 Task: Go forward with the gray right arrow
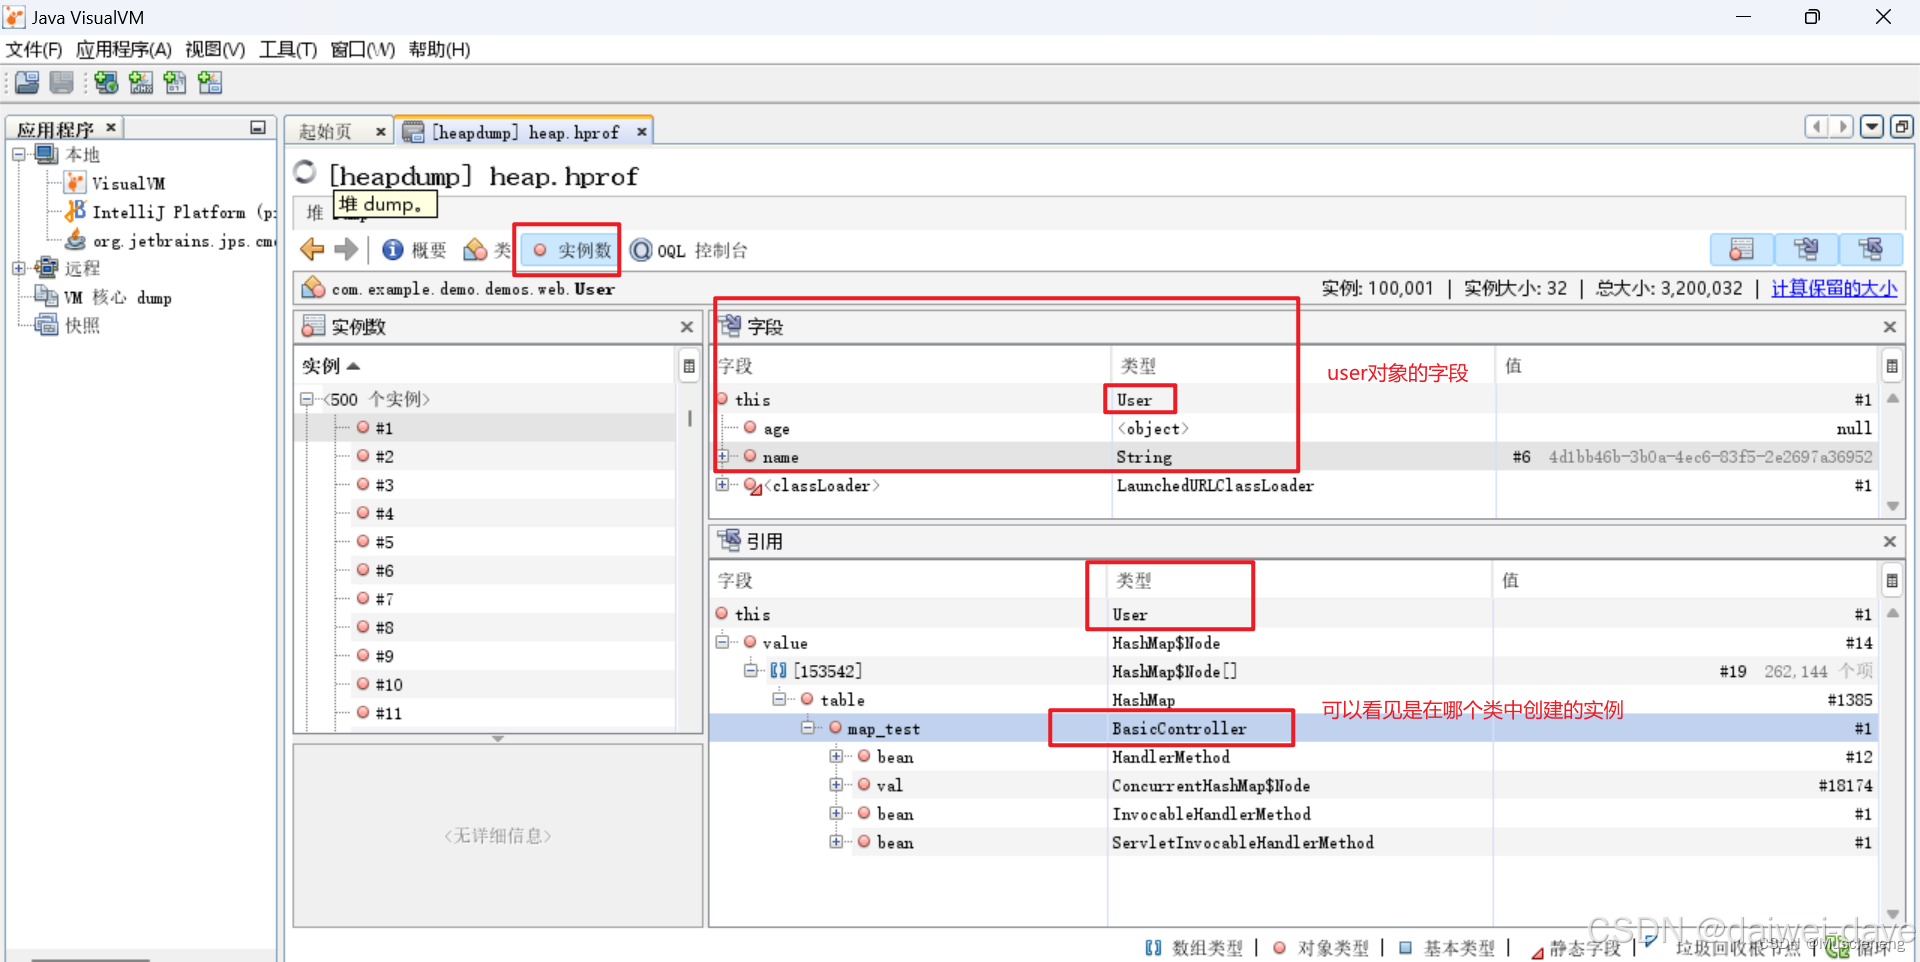coord(346,250)
